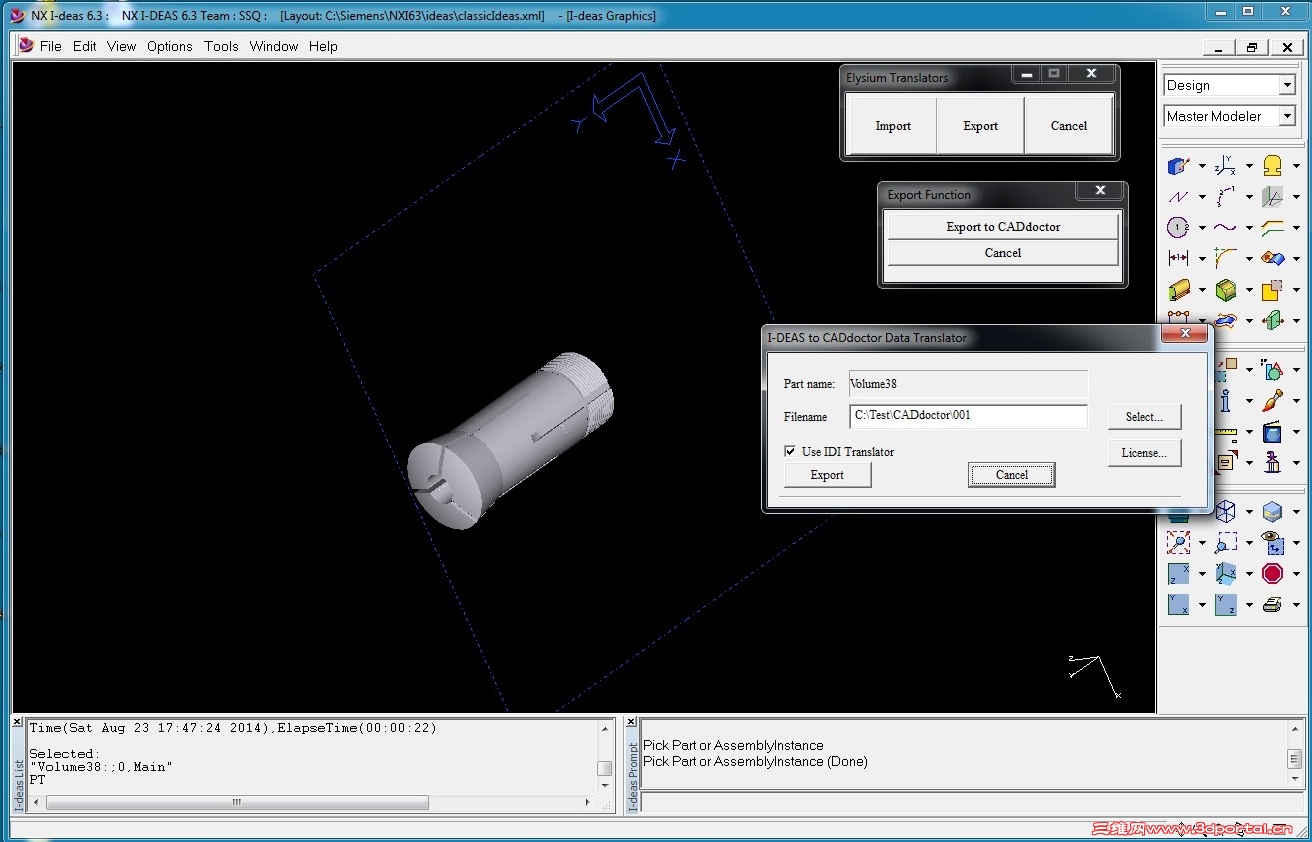The width and height of the screenshot is (1312, 842).
Task: Open the Help menu
Action: [323, 46]
